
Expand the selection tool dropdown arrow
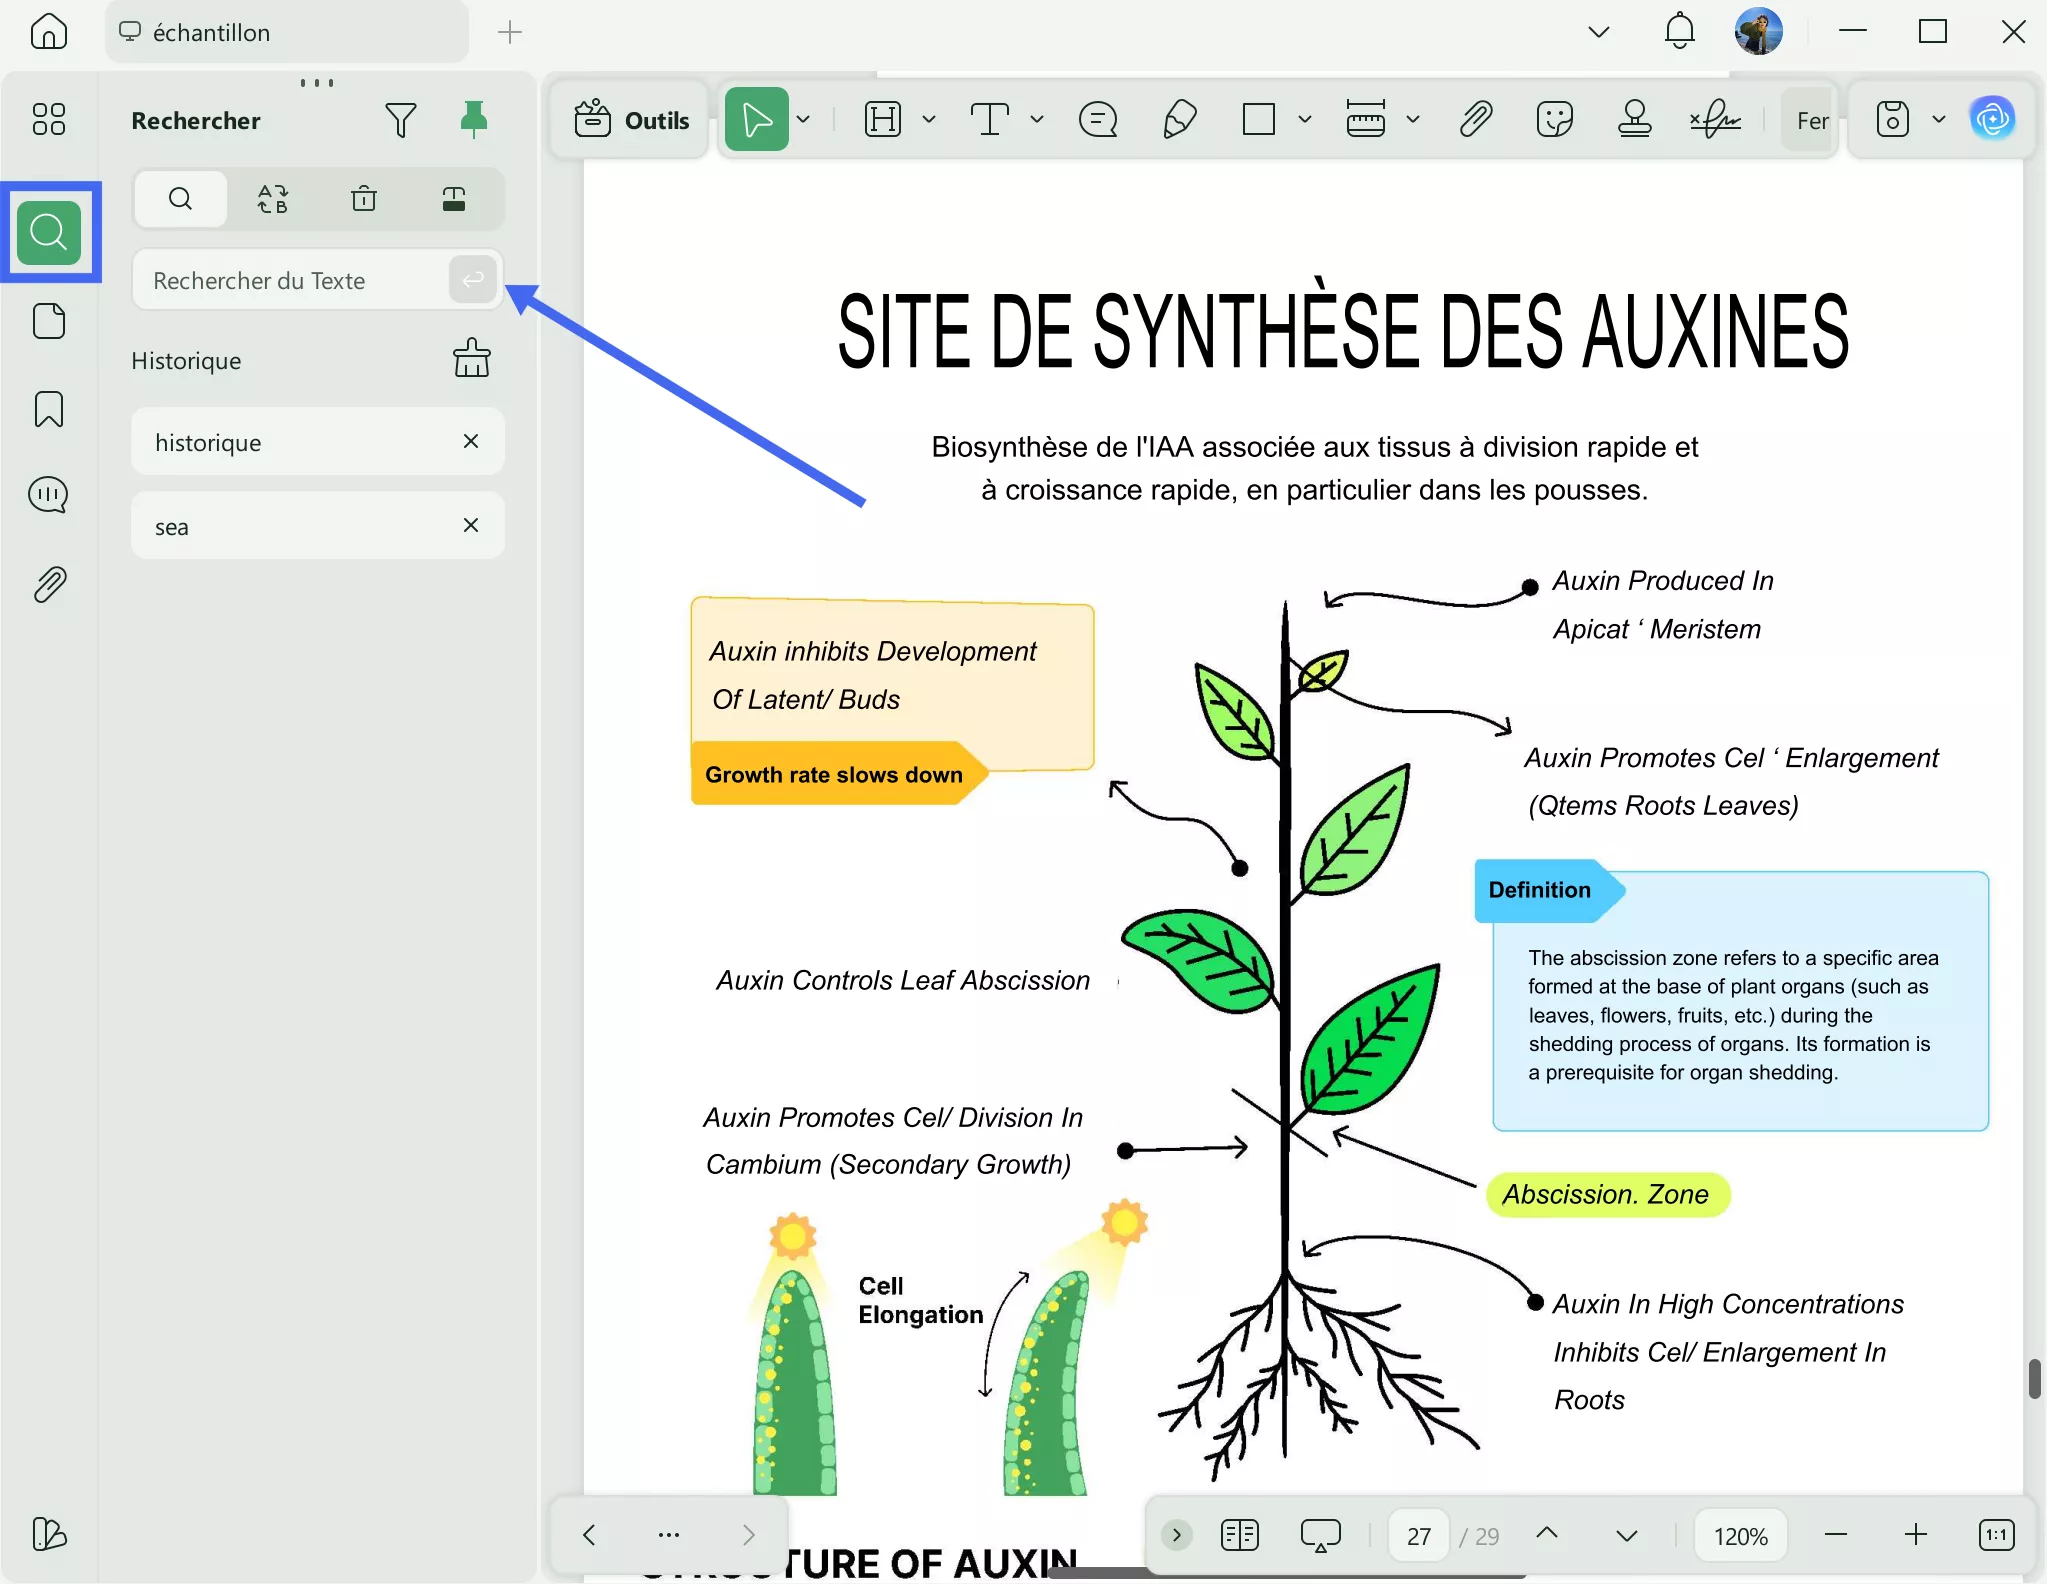pos(803,119)
